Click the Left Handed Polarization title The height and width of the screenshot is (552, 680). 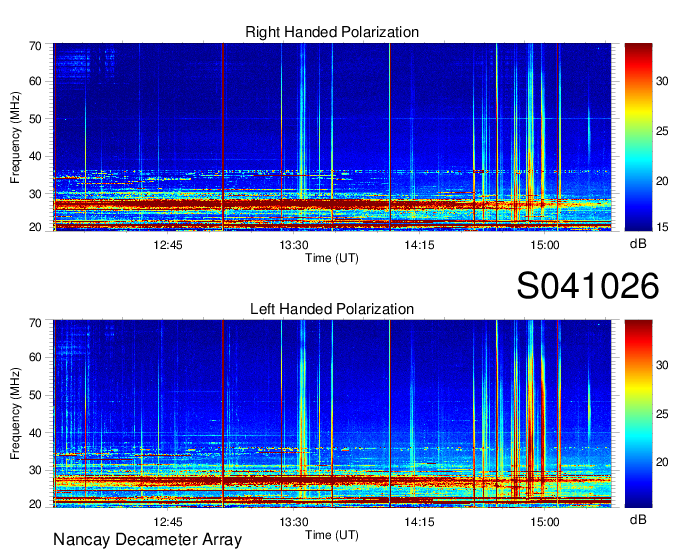click(x=332, y=309)
